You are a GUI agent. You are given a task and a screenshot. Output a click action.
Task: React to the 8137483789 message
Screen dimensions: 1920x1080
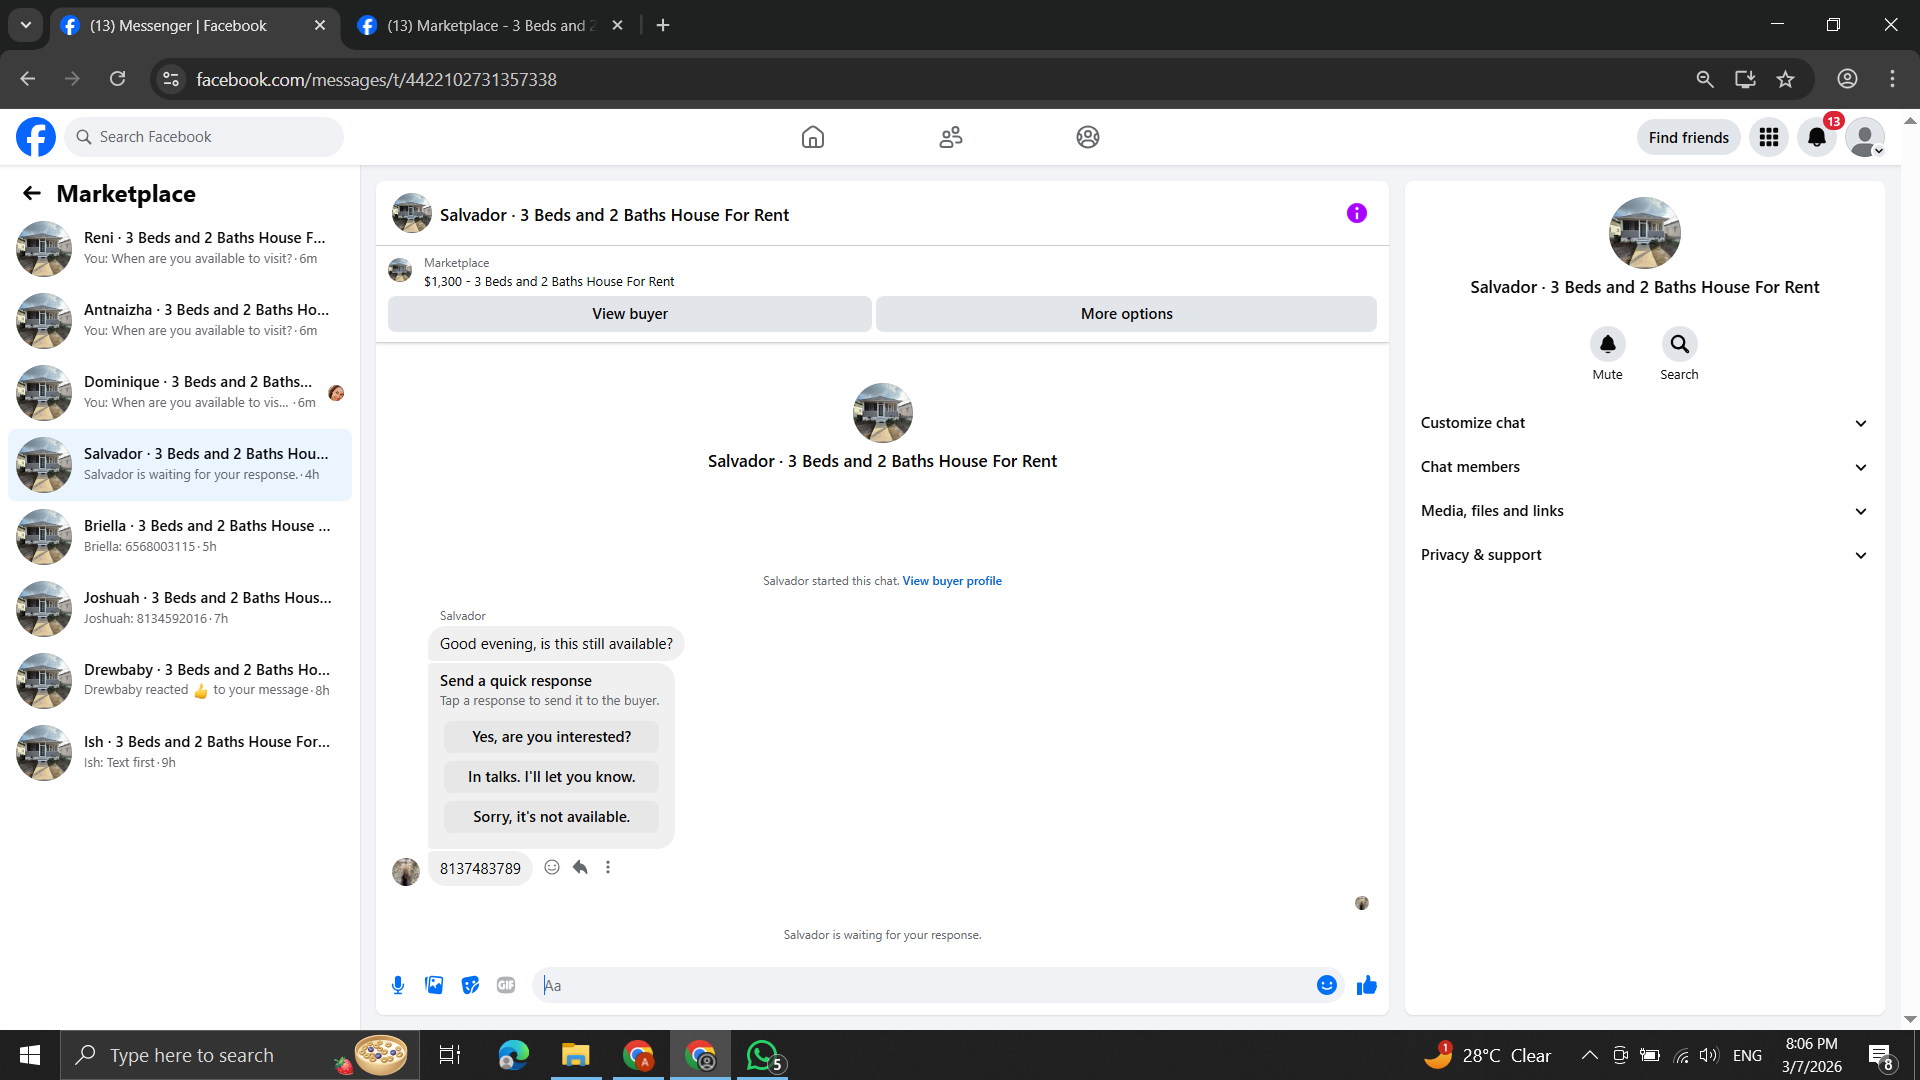click(x=552, y=867)
